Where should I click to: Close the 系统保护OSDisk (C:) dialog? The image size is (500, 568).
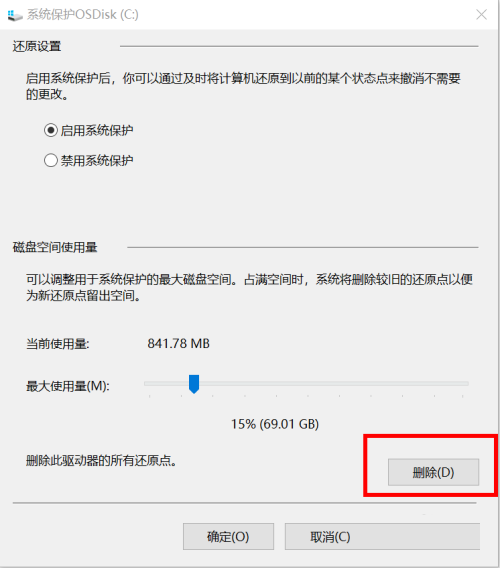pos(481,14)
